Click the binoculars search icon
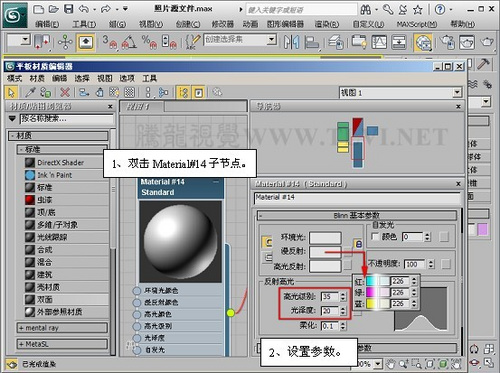The width and height of the screenshot is (500, 373). [366, 9]
